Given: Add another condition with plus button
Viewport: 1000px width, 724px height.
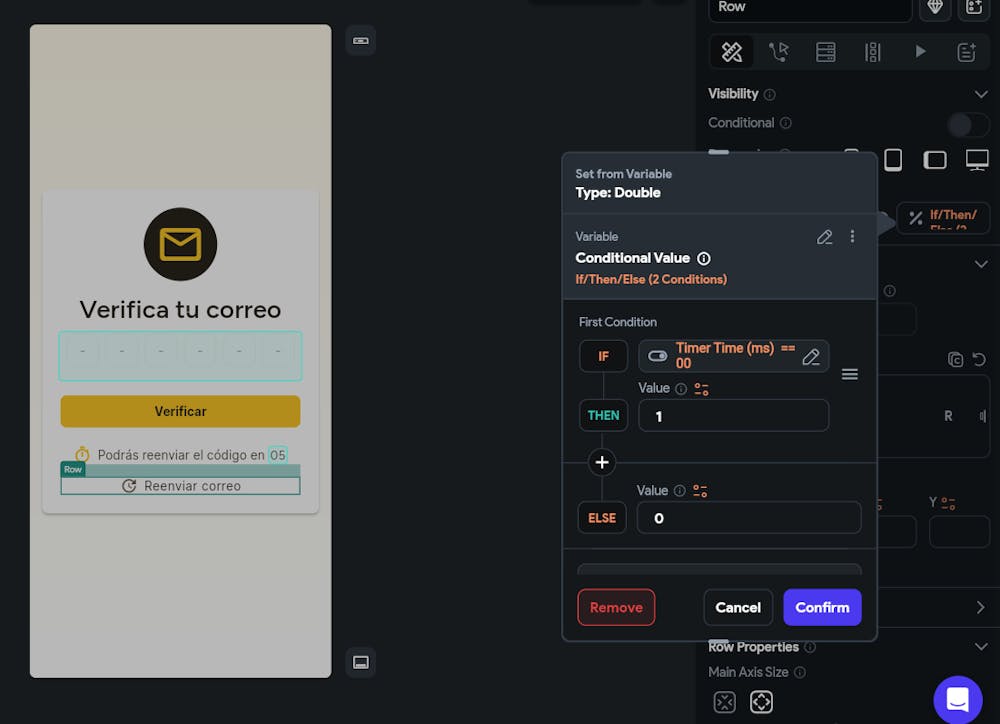Looking at the screenshot, I should (601, 462).
